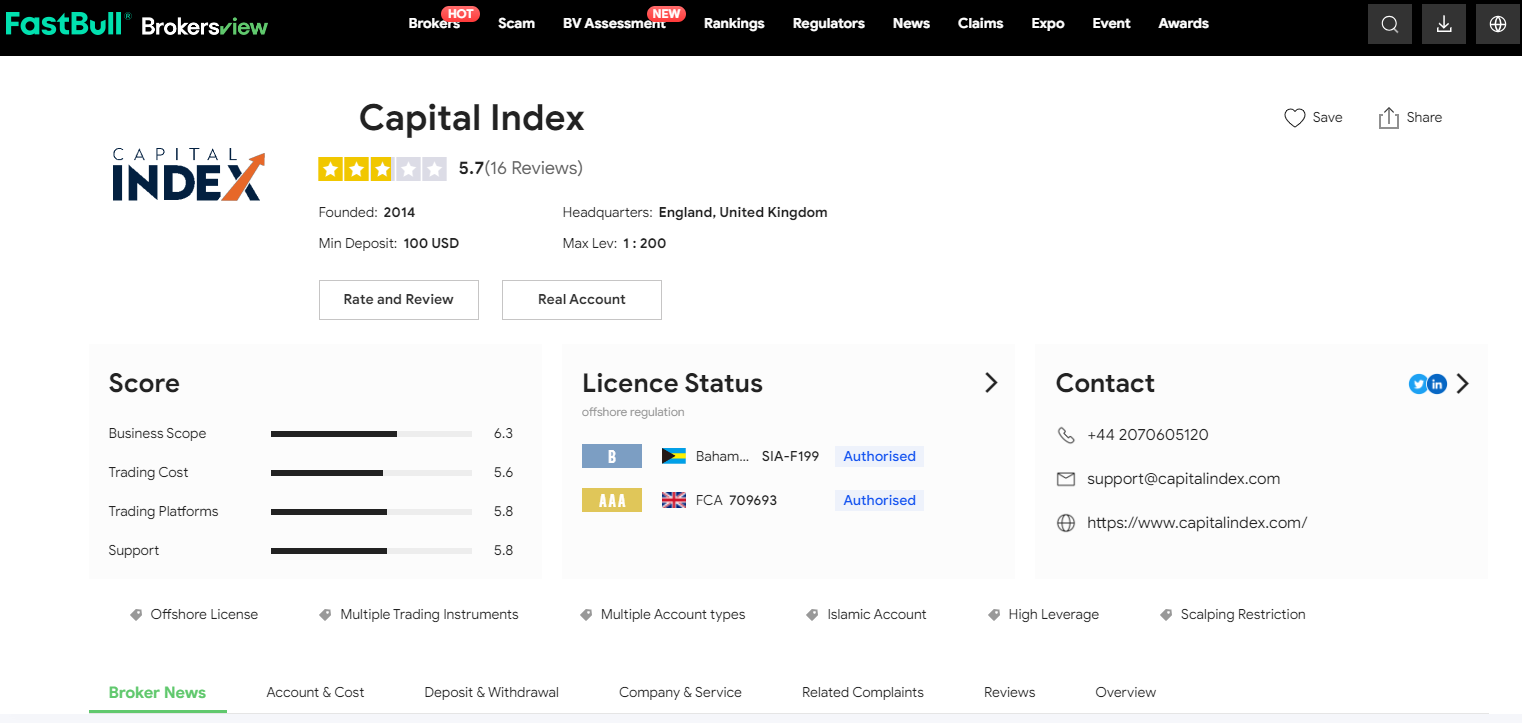The image size is (1522, 723).
Task: Open the language globe icon
Action: (1497, 25)
